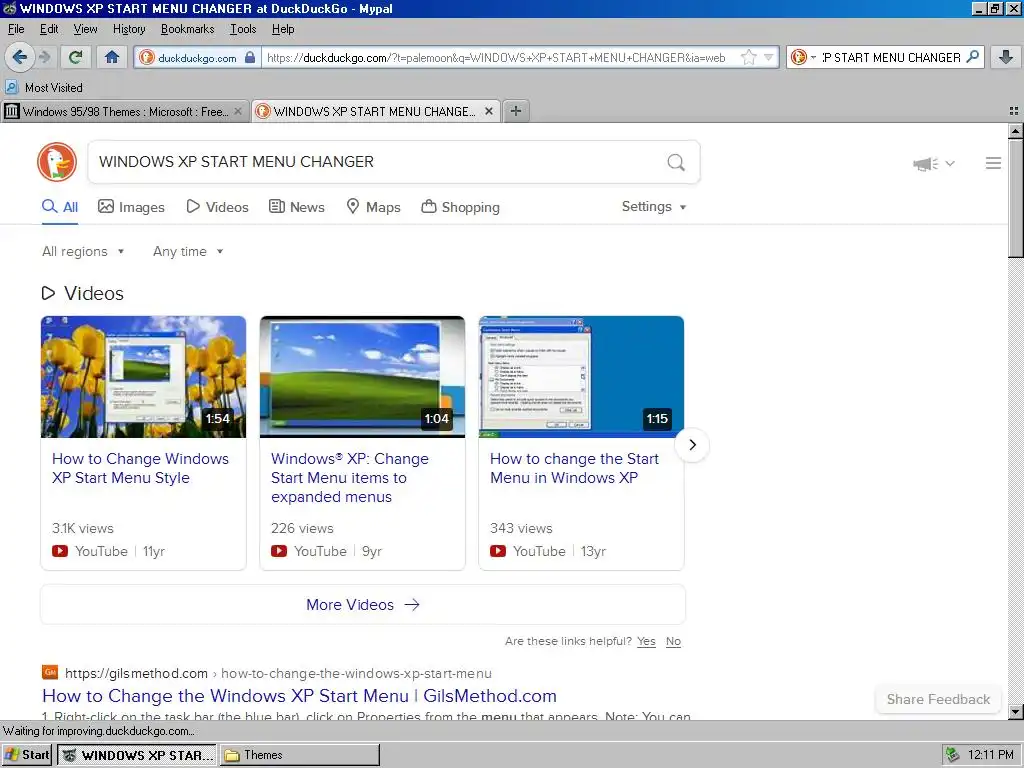Screen dimensions: 1024x768
Task: Switch to Maps results
Action: click(373, 207)
